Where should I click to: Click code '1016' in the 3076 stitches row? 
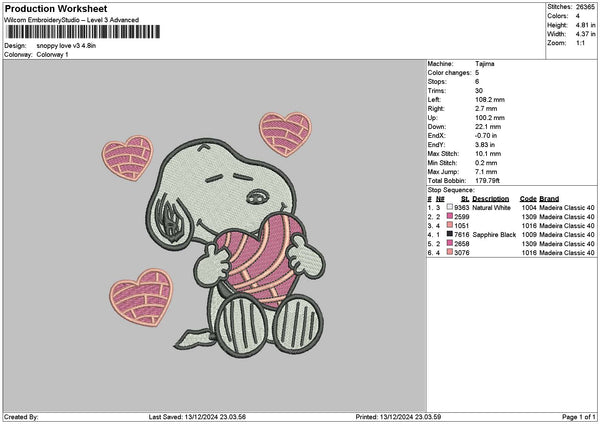[529, 253]
